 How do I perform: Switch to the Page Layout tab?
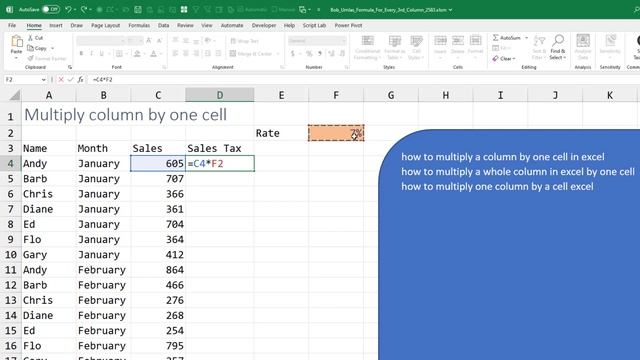105,25
